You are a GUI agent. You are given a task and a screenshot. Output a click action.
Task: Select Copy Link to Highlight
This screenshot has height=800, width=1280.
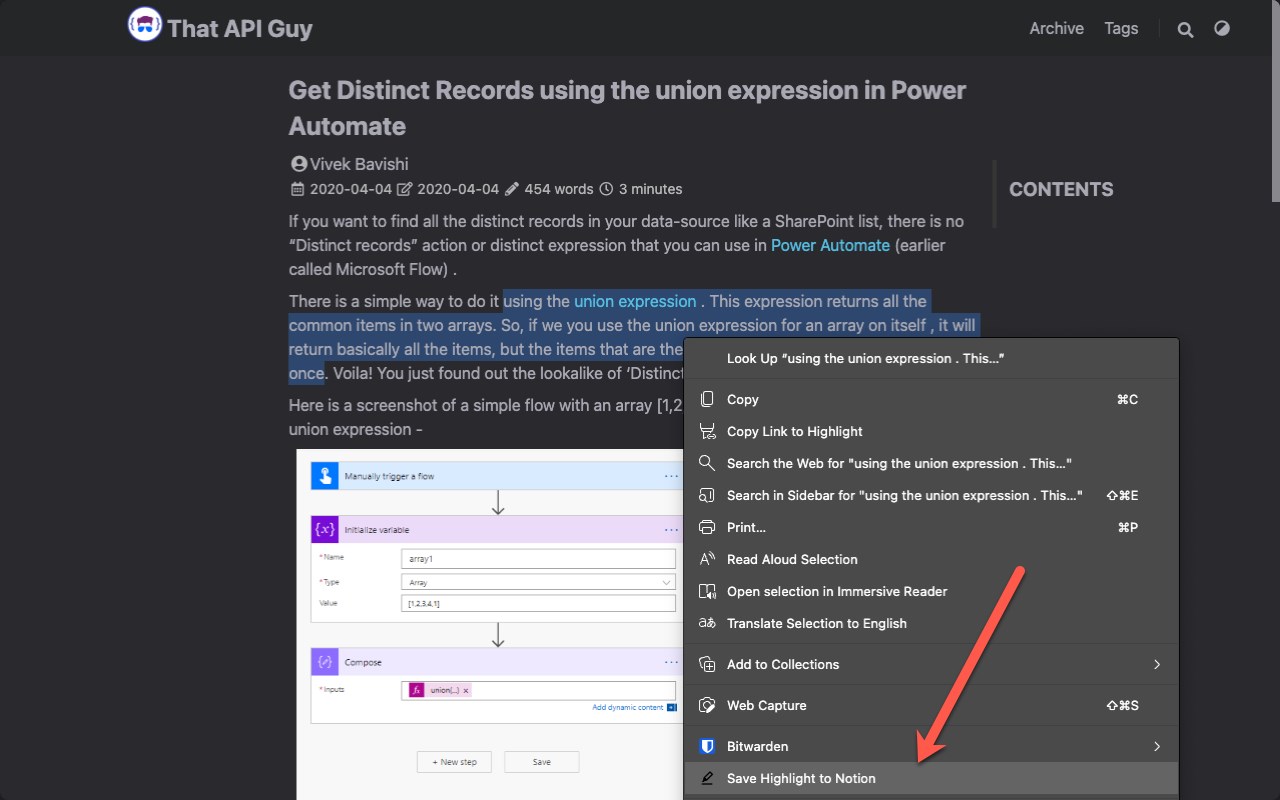[x=931, y=431]
